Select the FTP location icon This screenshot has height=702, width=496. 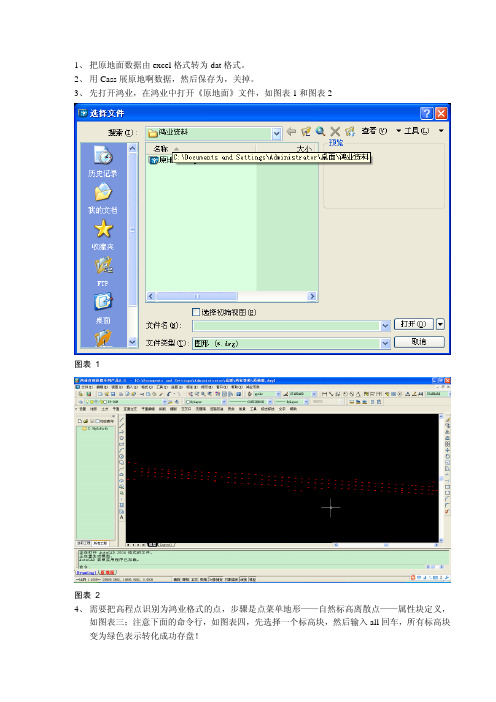[103, 272]
